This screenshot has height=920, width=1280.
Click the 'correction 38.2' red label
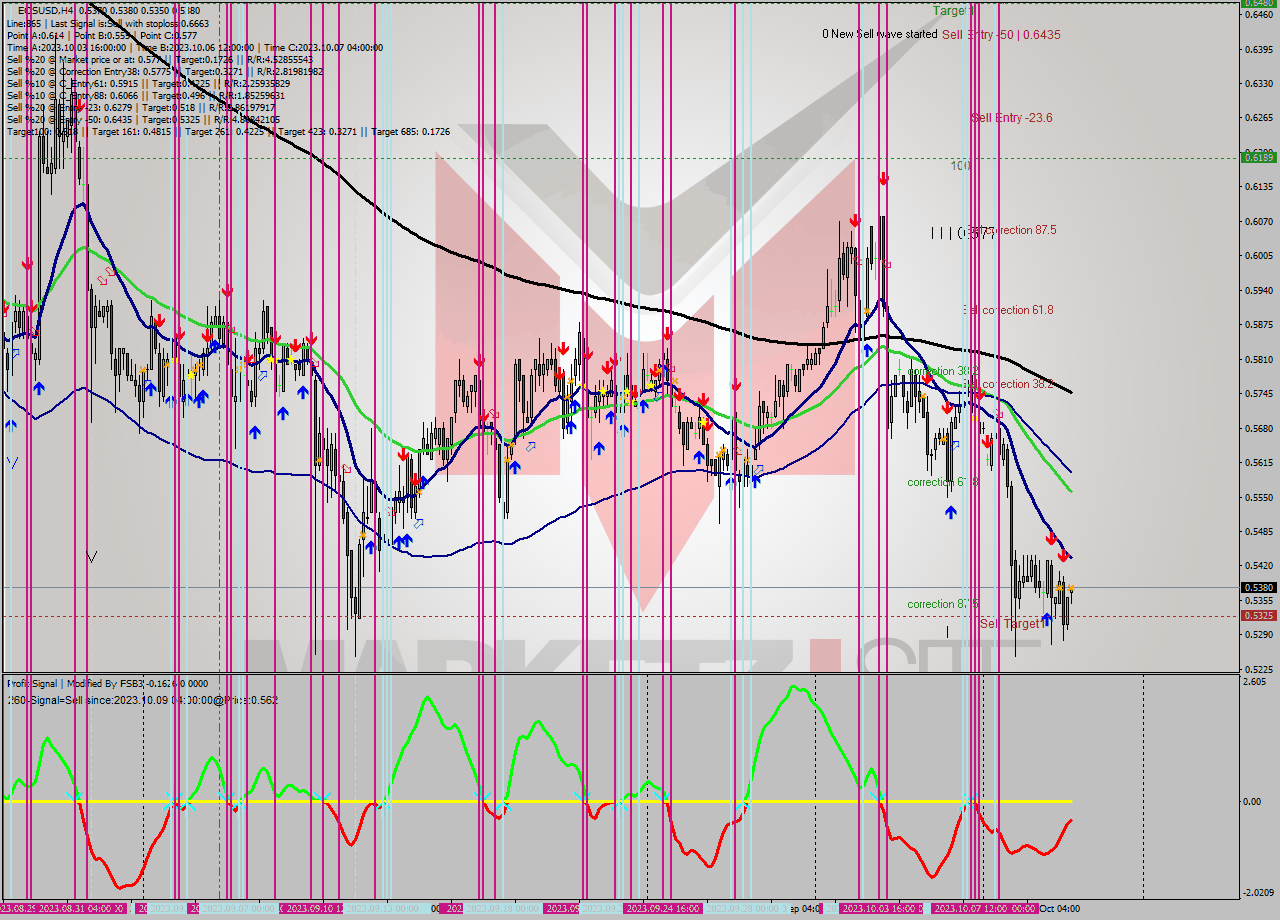point(1010,384)
